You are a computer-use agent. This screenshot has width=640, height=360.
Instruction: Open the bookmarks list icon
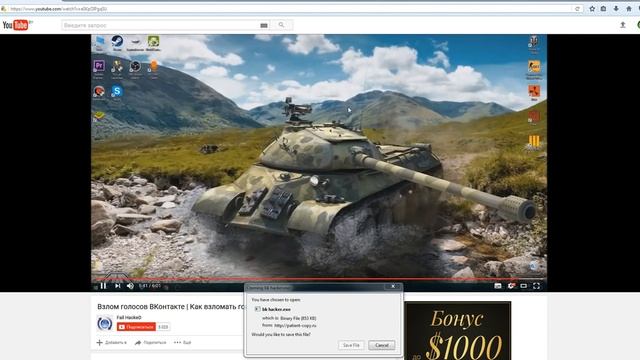(603, 9)
